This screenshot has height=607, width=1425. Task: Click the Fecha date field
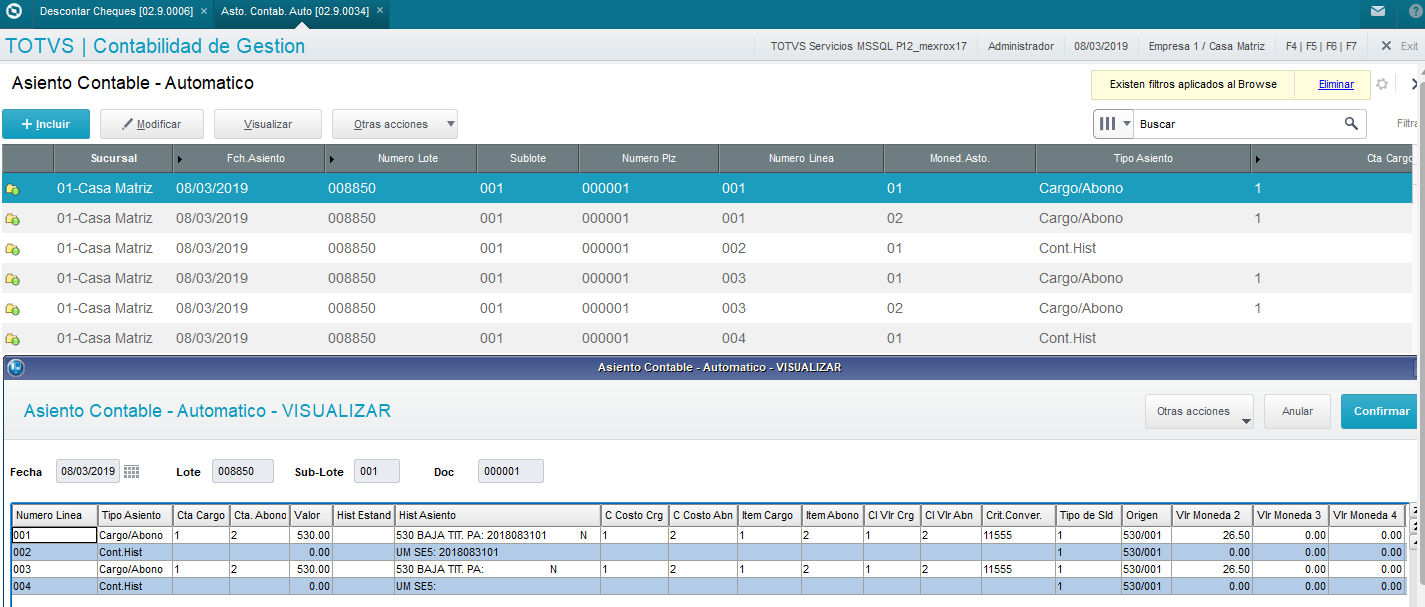click(88, 471)
